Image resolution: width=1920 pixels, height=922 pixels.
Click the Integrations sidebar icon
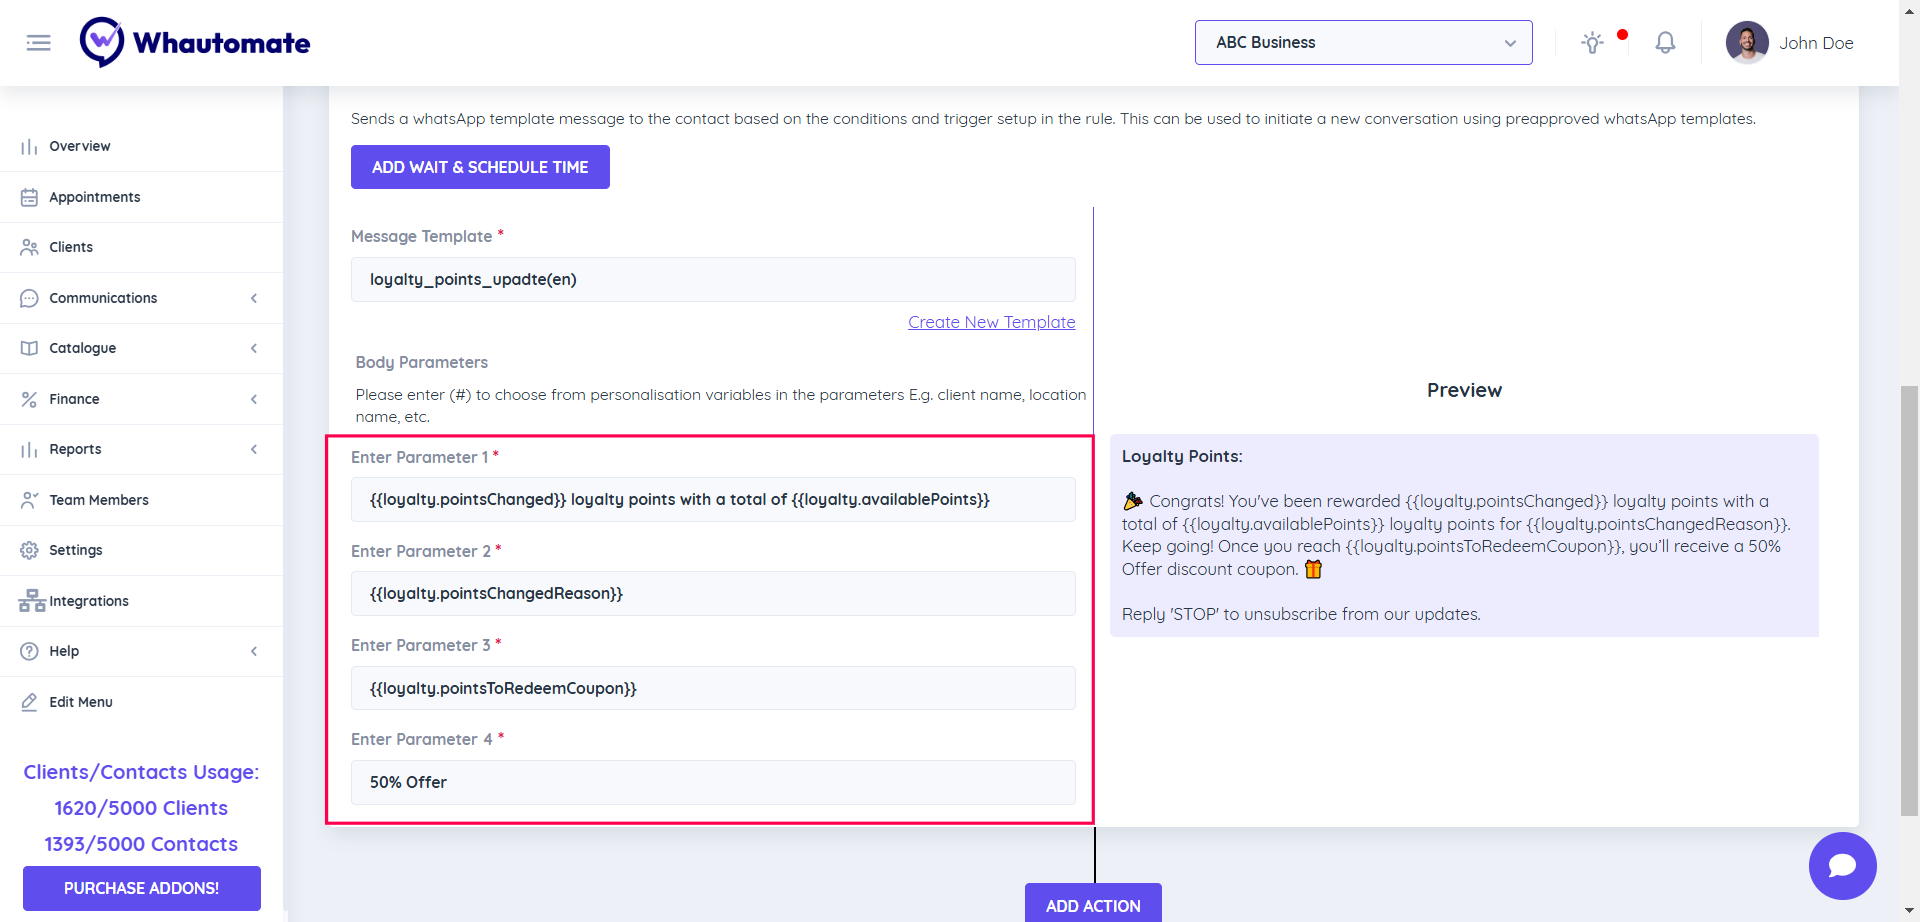pyautogui.click(x=31, y=601)
